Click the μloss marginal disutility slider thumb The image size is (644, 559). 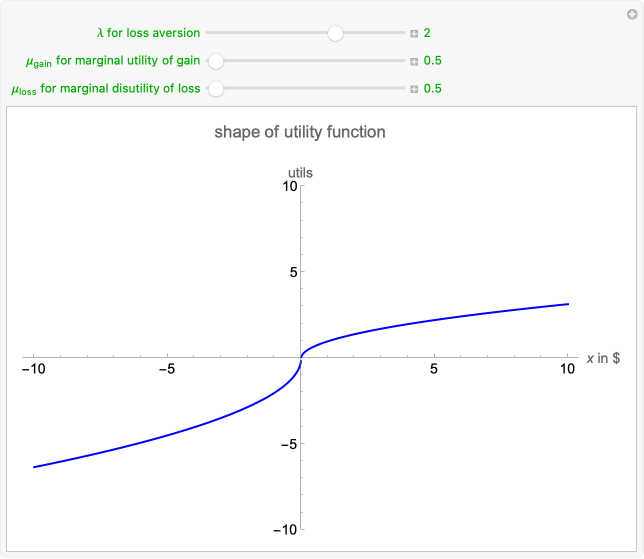pyautogui.click(x=215, y=89)
